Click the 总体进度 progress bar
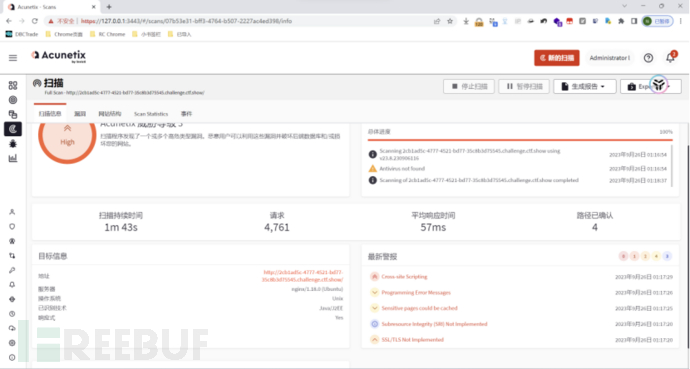The image size is (690, 369). click(x=520, y=140)
